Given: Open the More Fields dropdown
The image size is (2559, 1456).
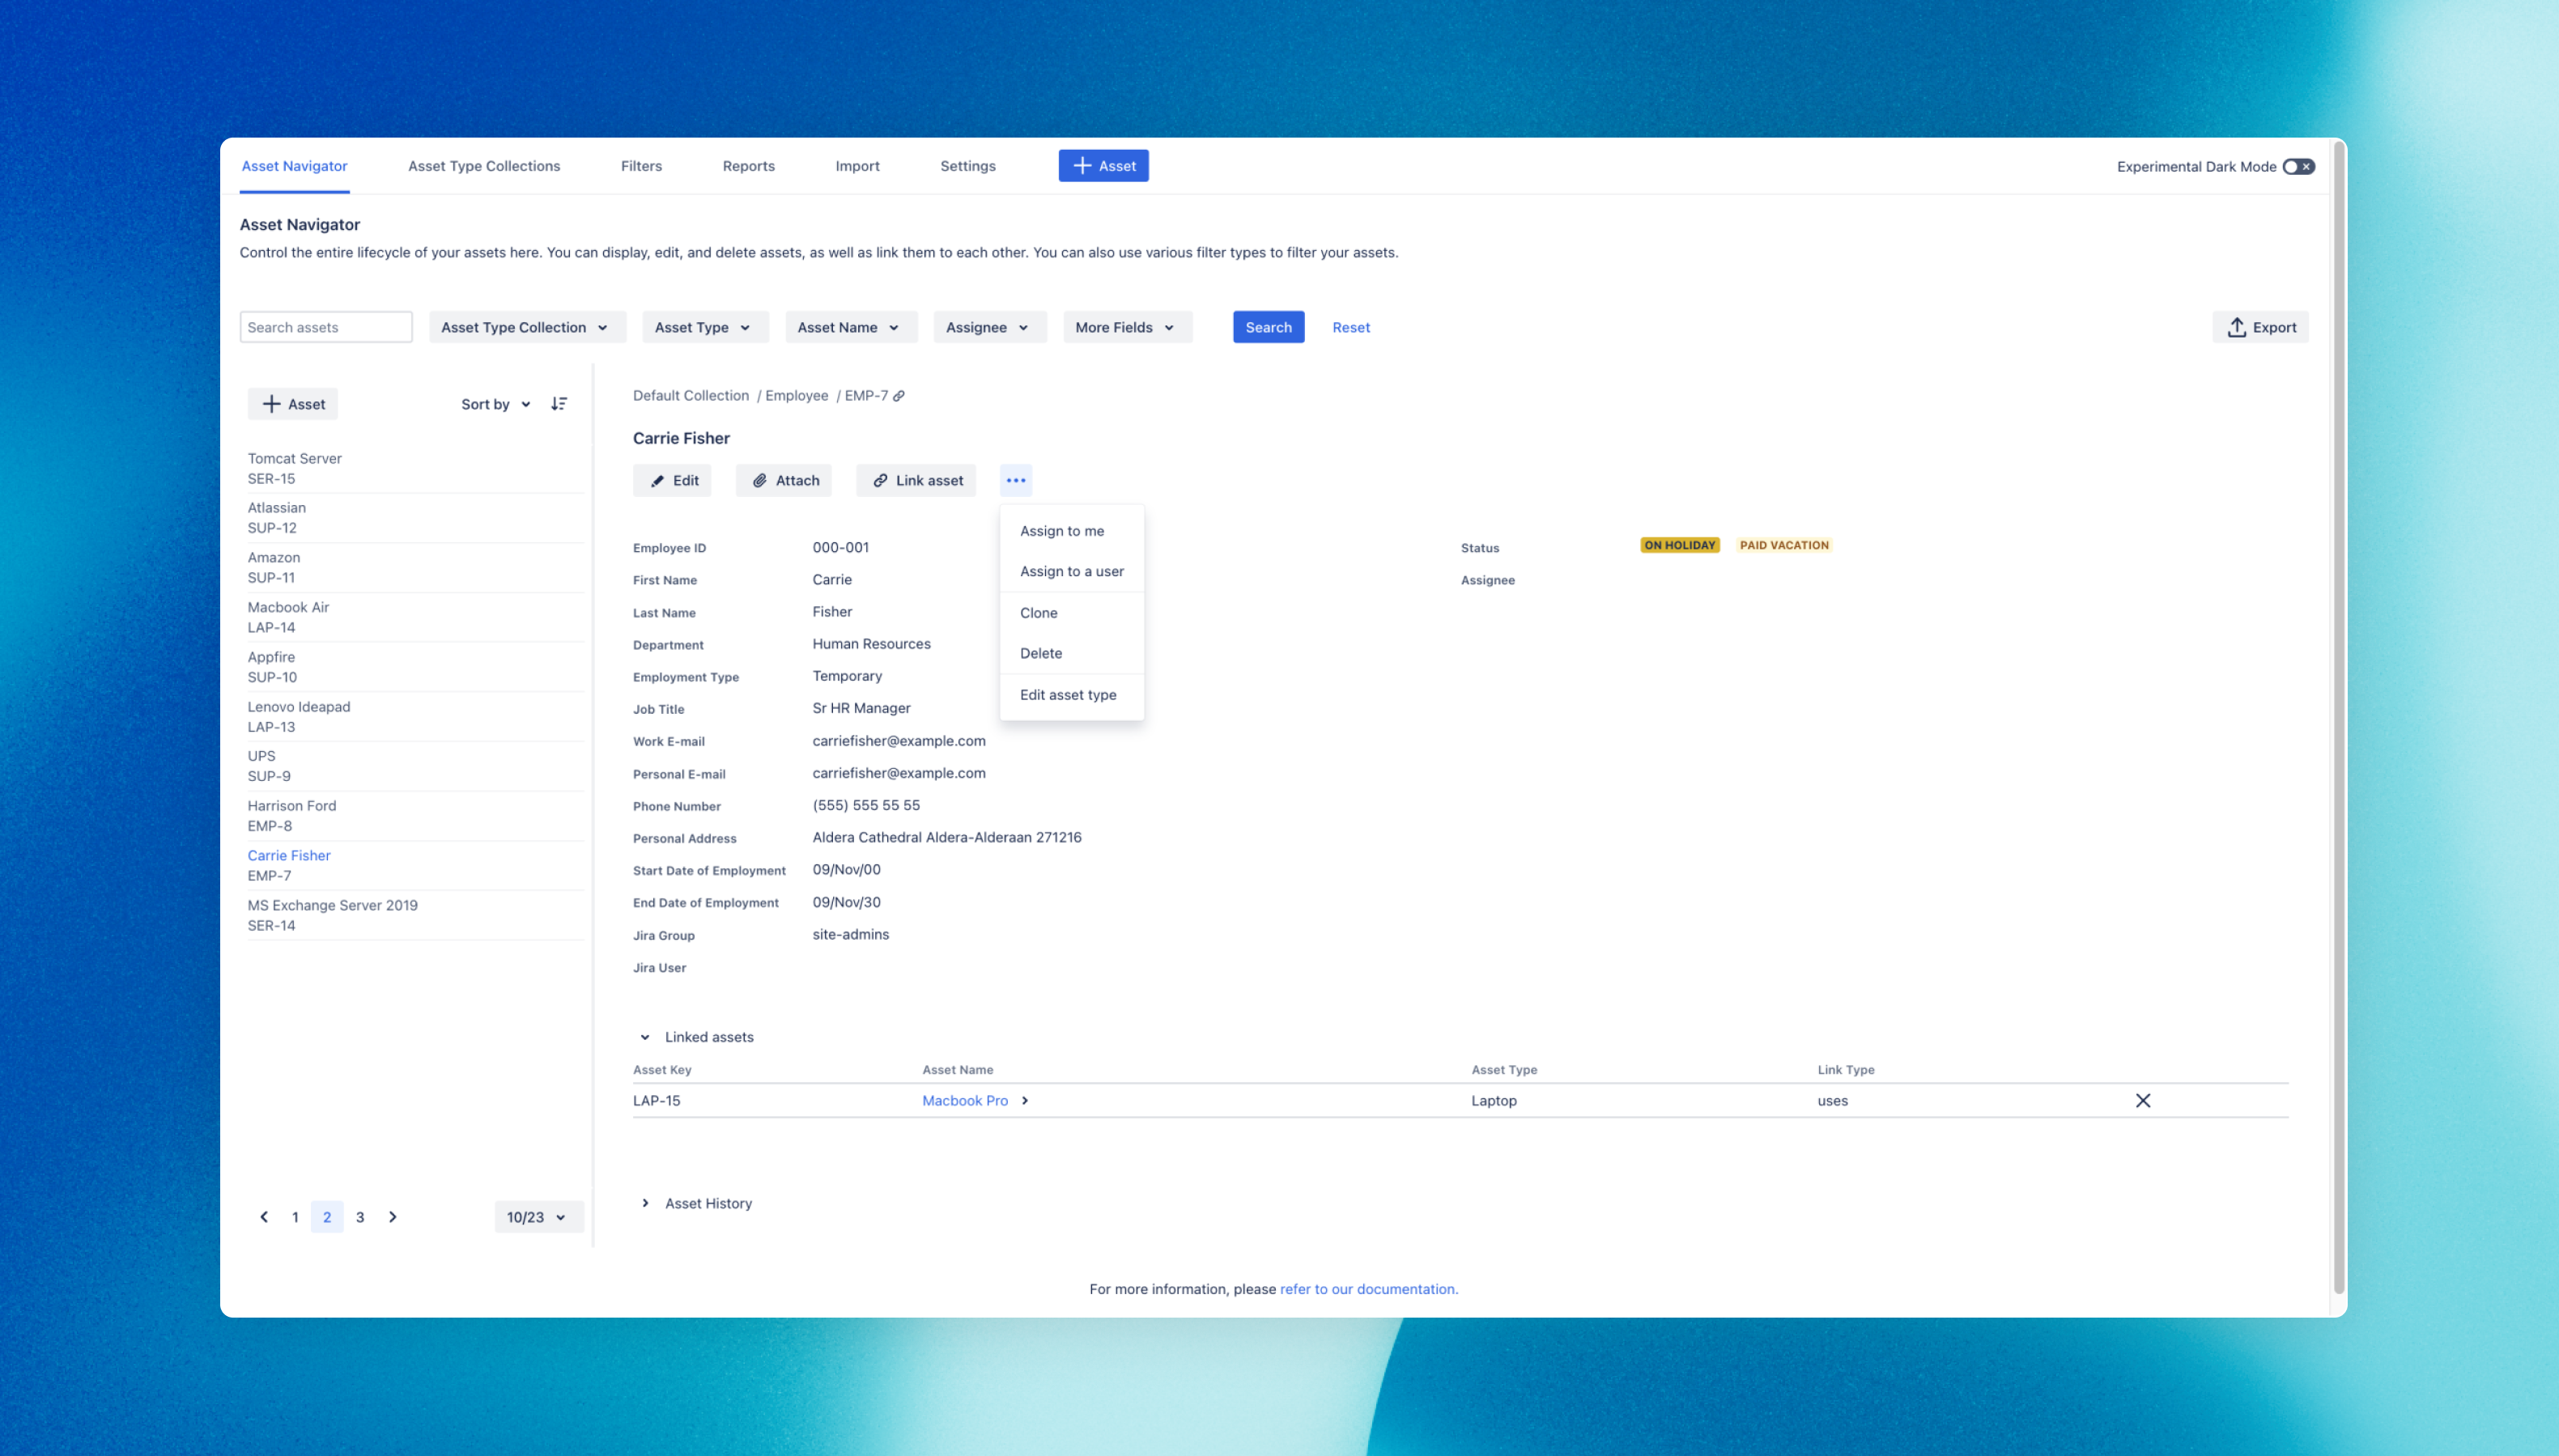Looking at the screenshot, I should 1126,327.
